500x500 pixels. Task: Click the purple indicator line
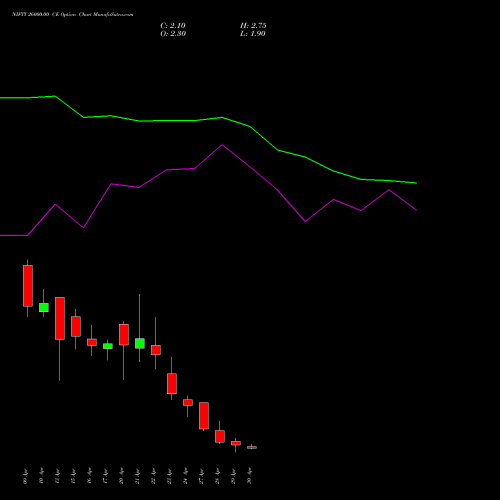[x=208, y=157]
